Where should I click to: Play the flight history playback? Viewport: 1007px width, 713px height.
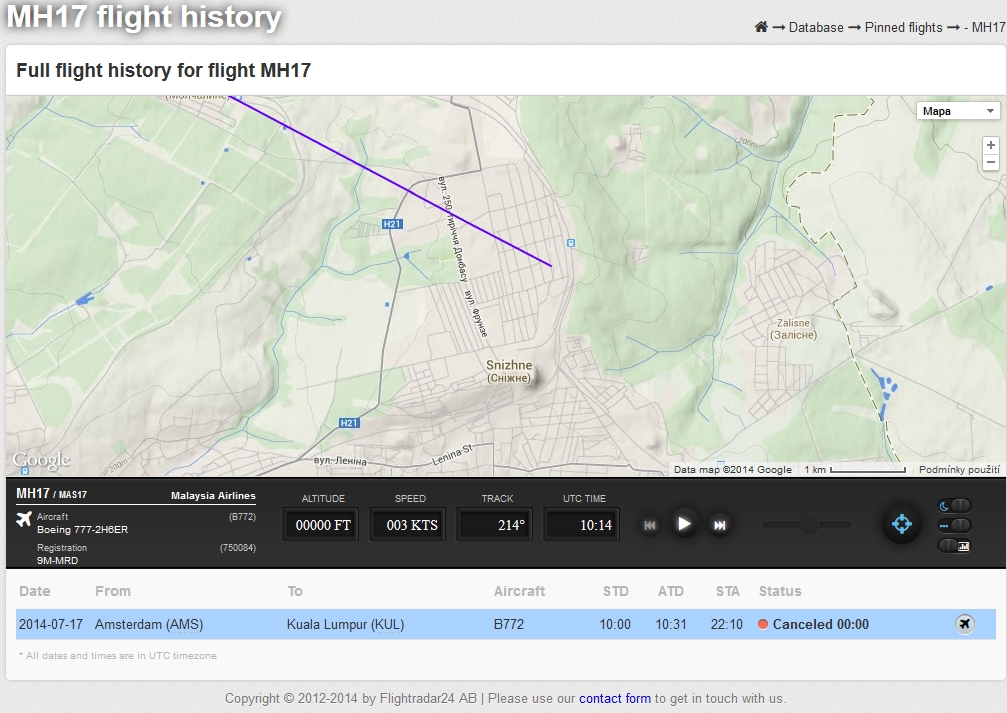684,524
